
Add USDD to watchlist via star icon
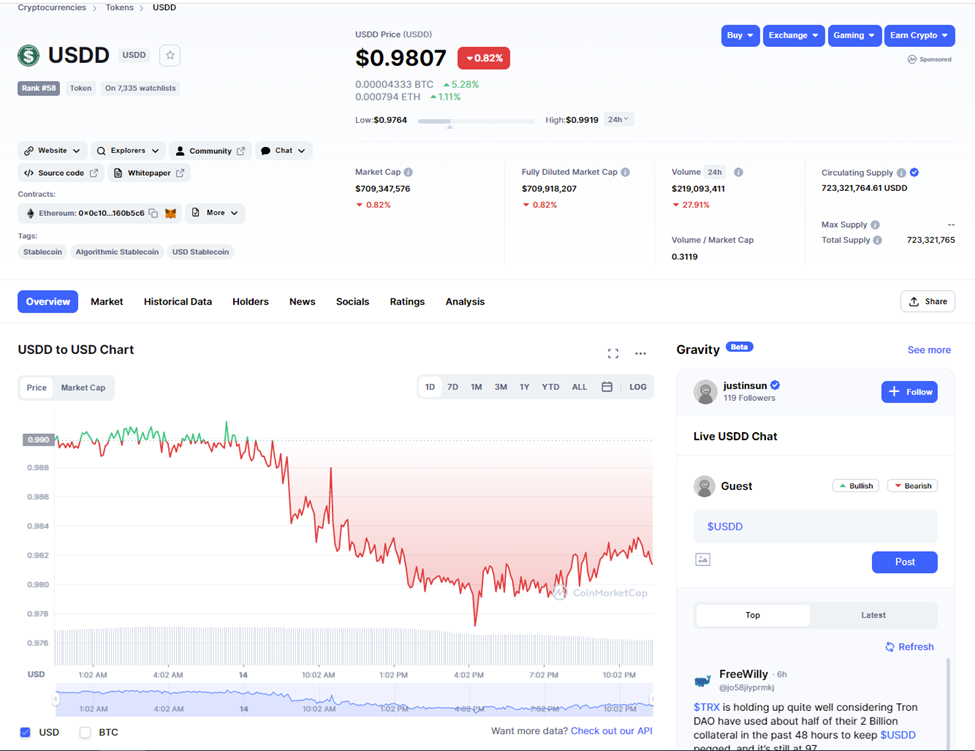pyautogui.click(x=169, y=55)
